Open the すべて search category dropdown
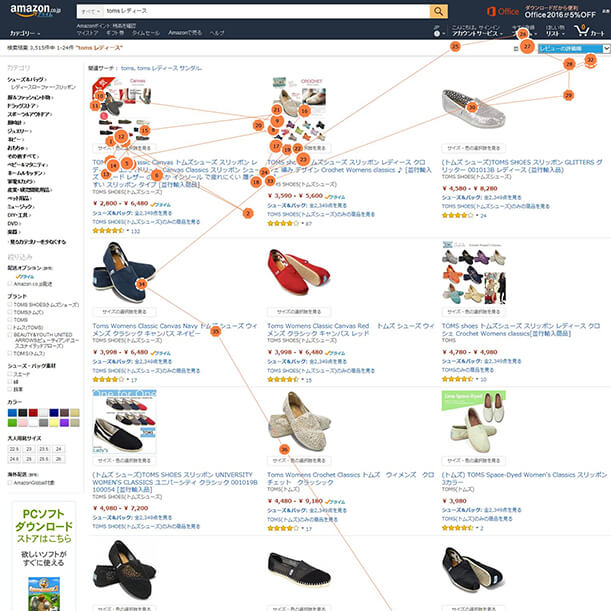This screenshot has width=611, height=611. [x=91, y=12]
